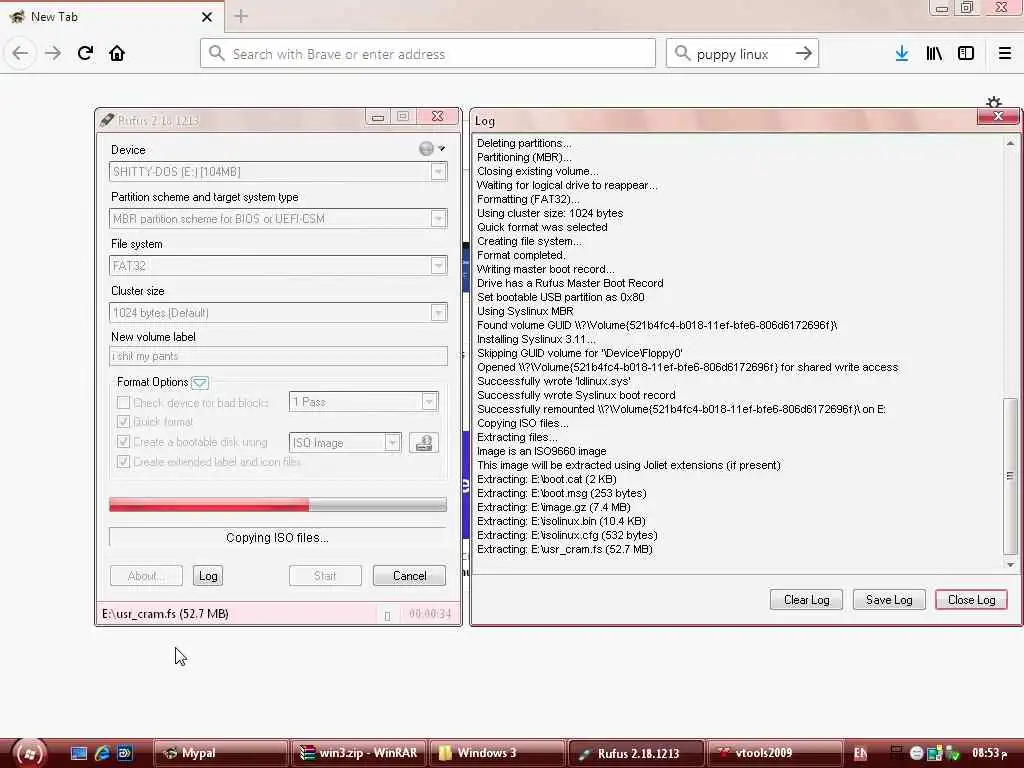Click the Log scrollbar up arrow

coord(1010,143)
